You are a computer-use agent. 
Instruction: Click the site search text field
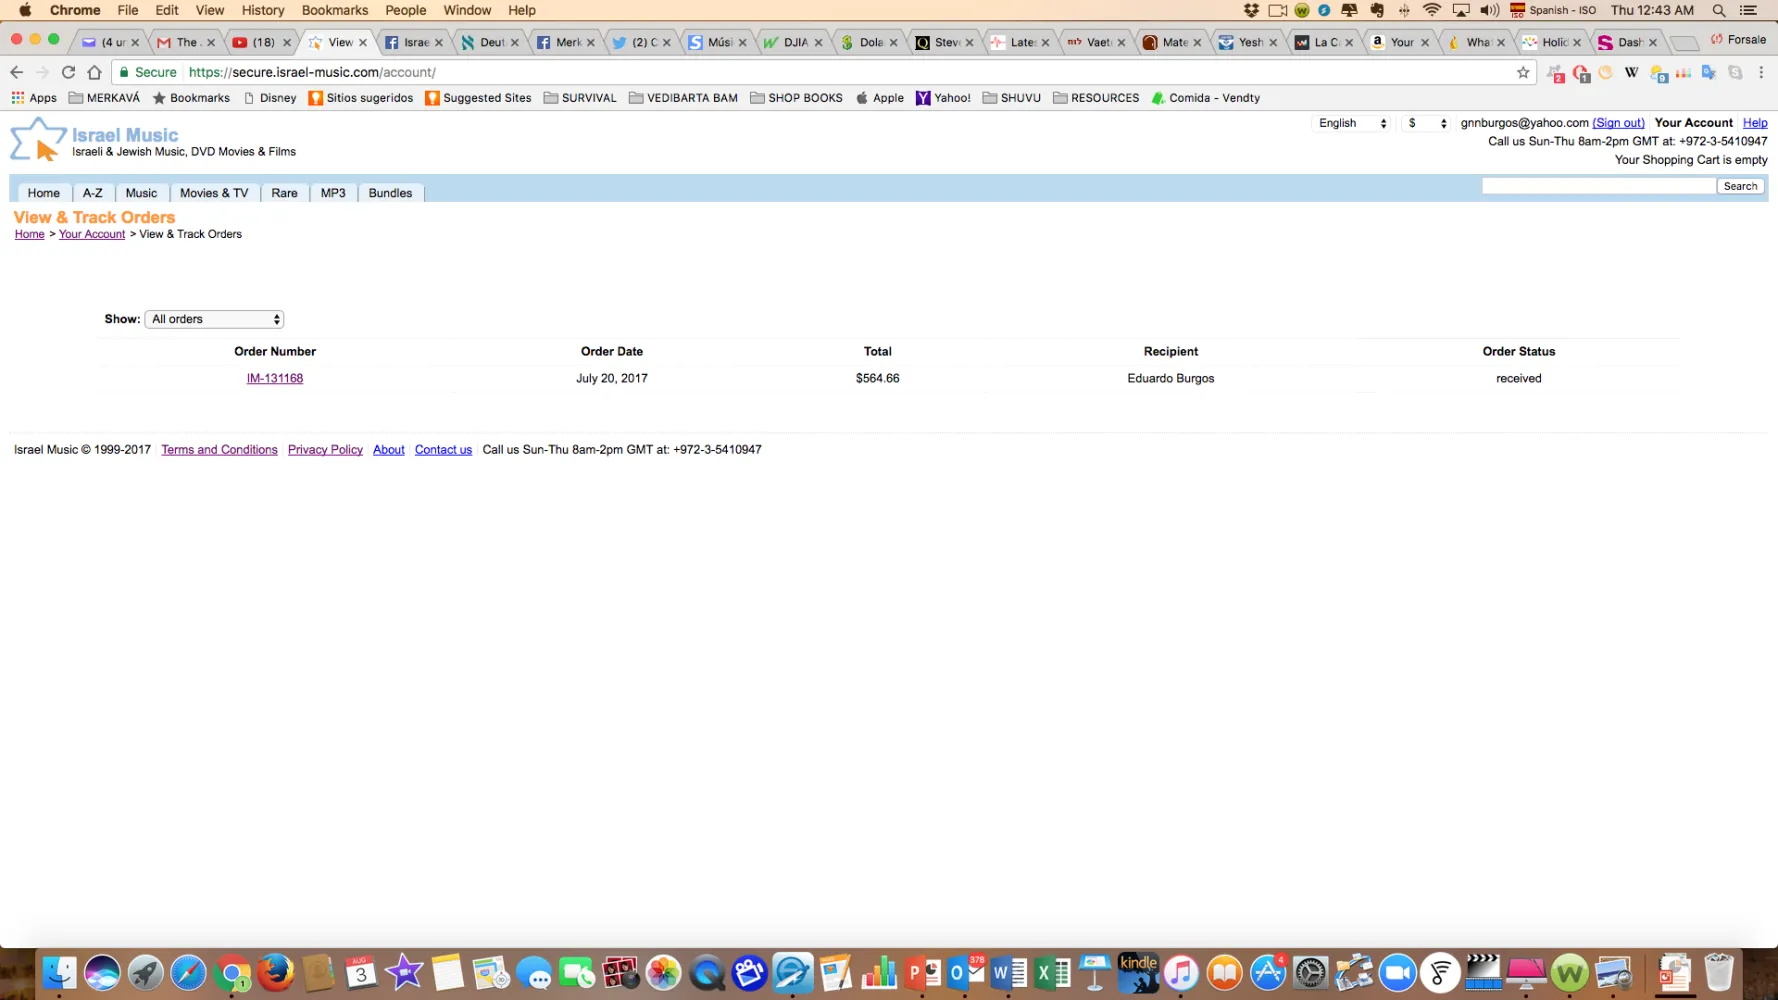pos(1598,186)
